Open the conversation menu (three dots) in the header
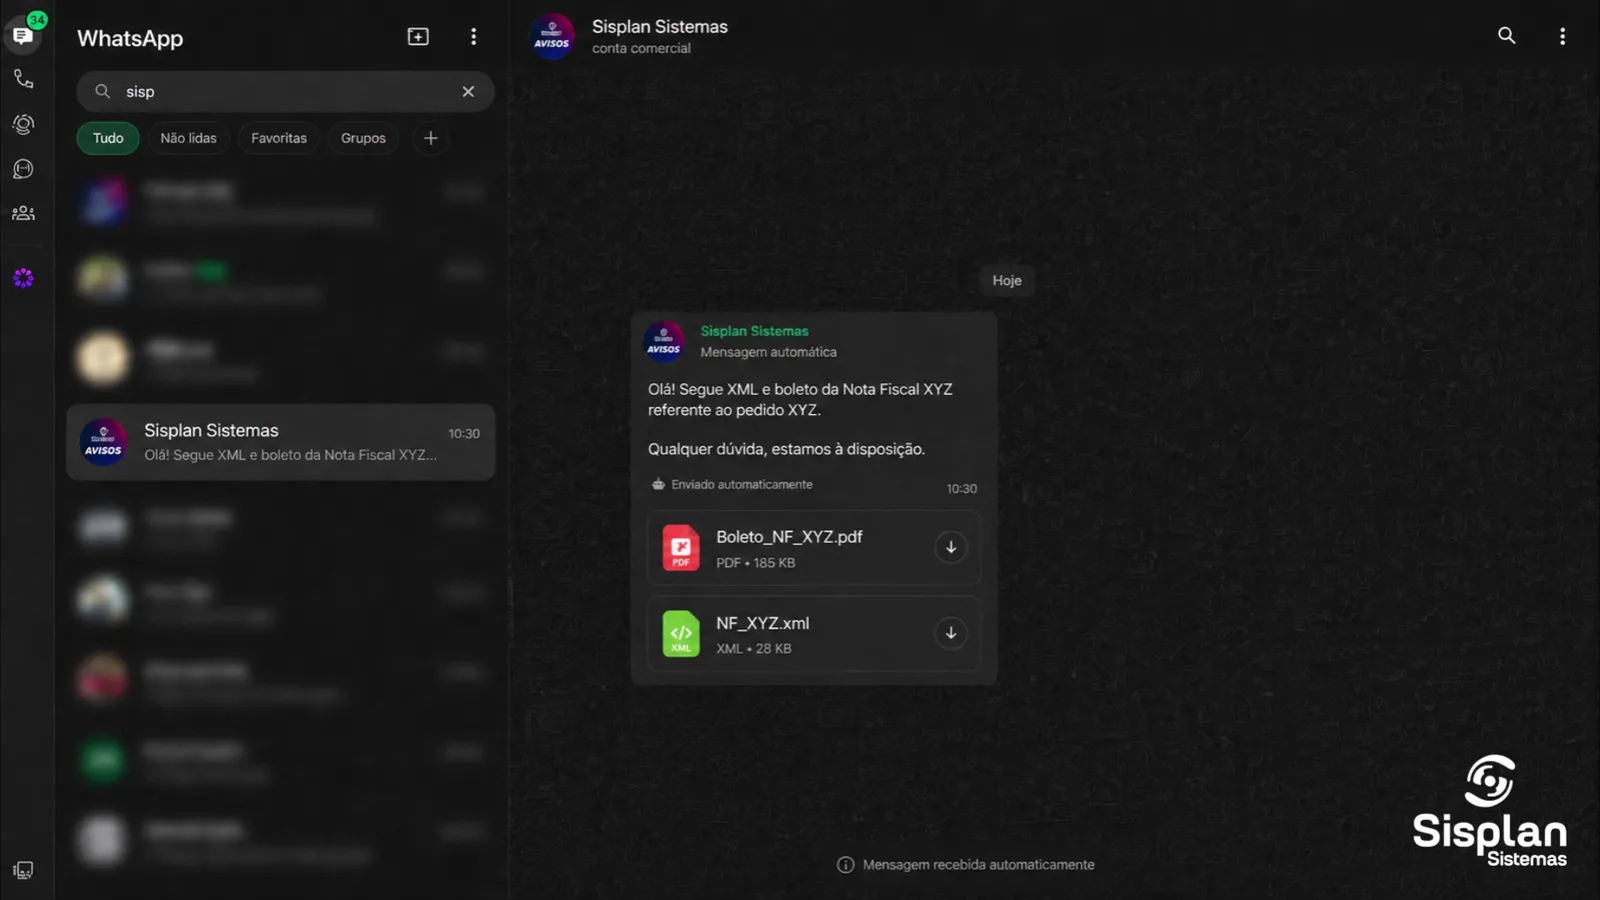1600x900 pixels. (1562, 36)
